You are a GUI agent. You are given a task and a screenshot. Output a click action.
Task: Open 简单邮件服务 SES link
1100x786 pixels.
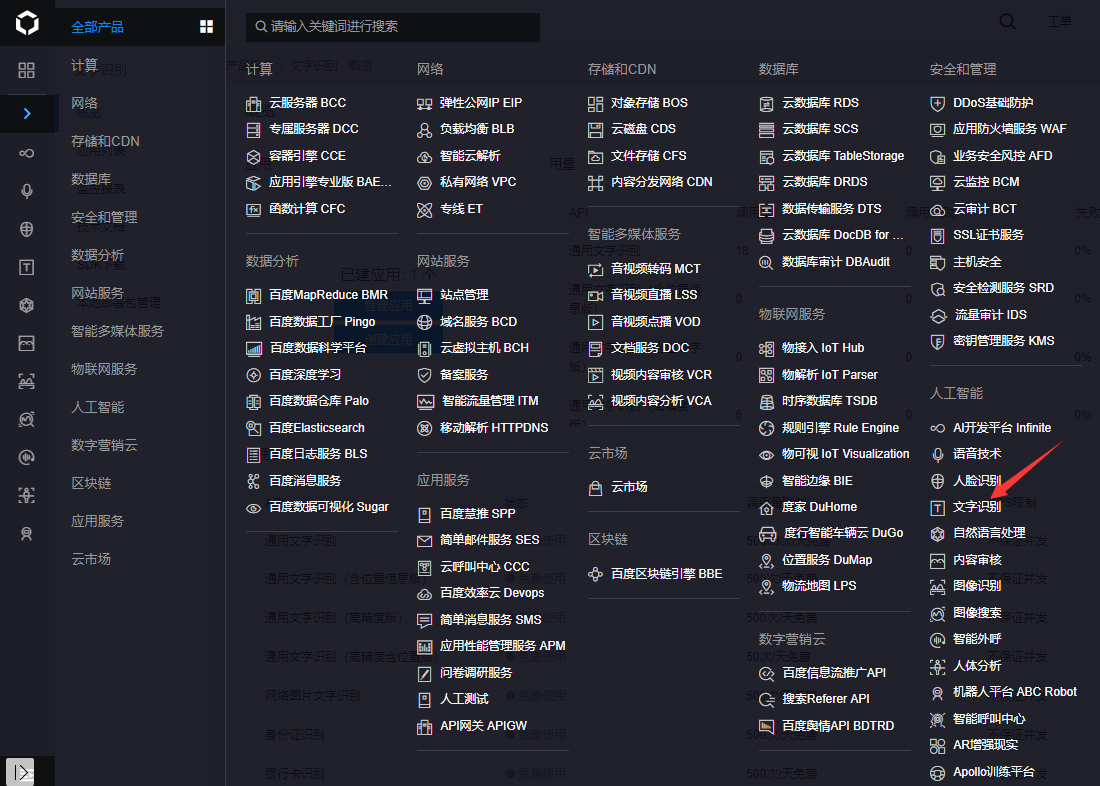click(x=490, y=540)
